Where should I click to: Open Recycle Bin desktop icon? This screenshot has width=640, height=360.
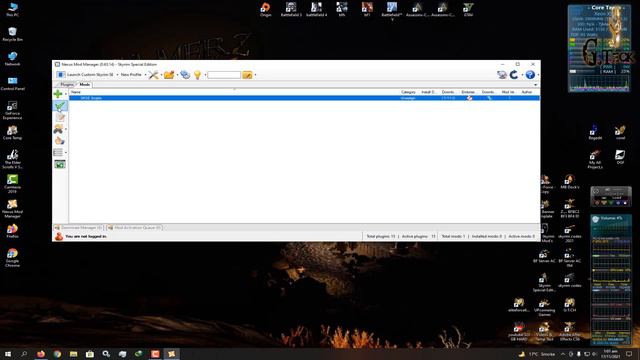(x=12, y=34)
